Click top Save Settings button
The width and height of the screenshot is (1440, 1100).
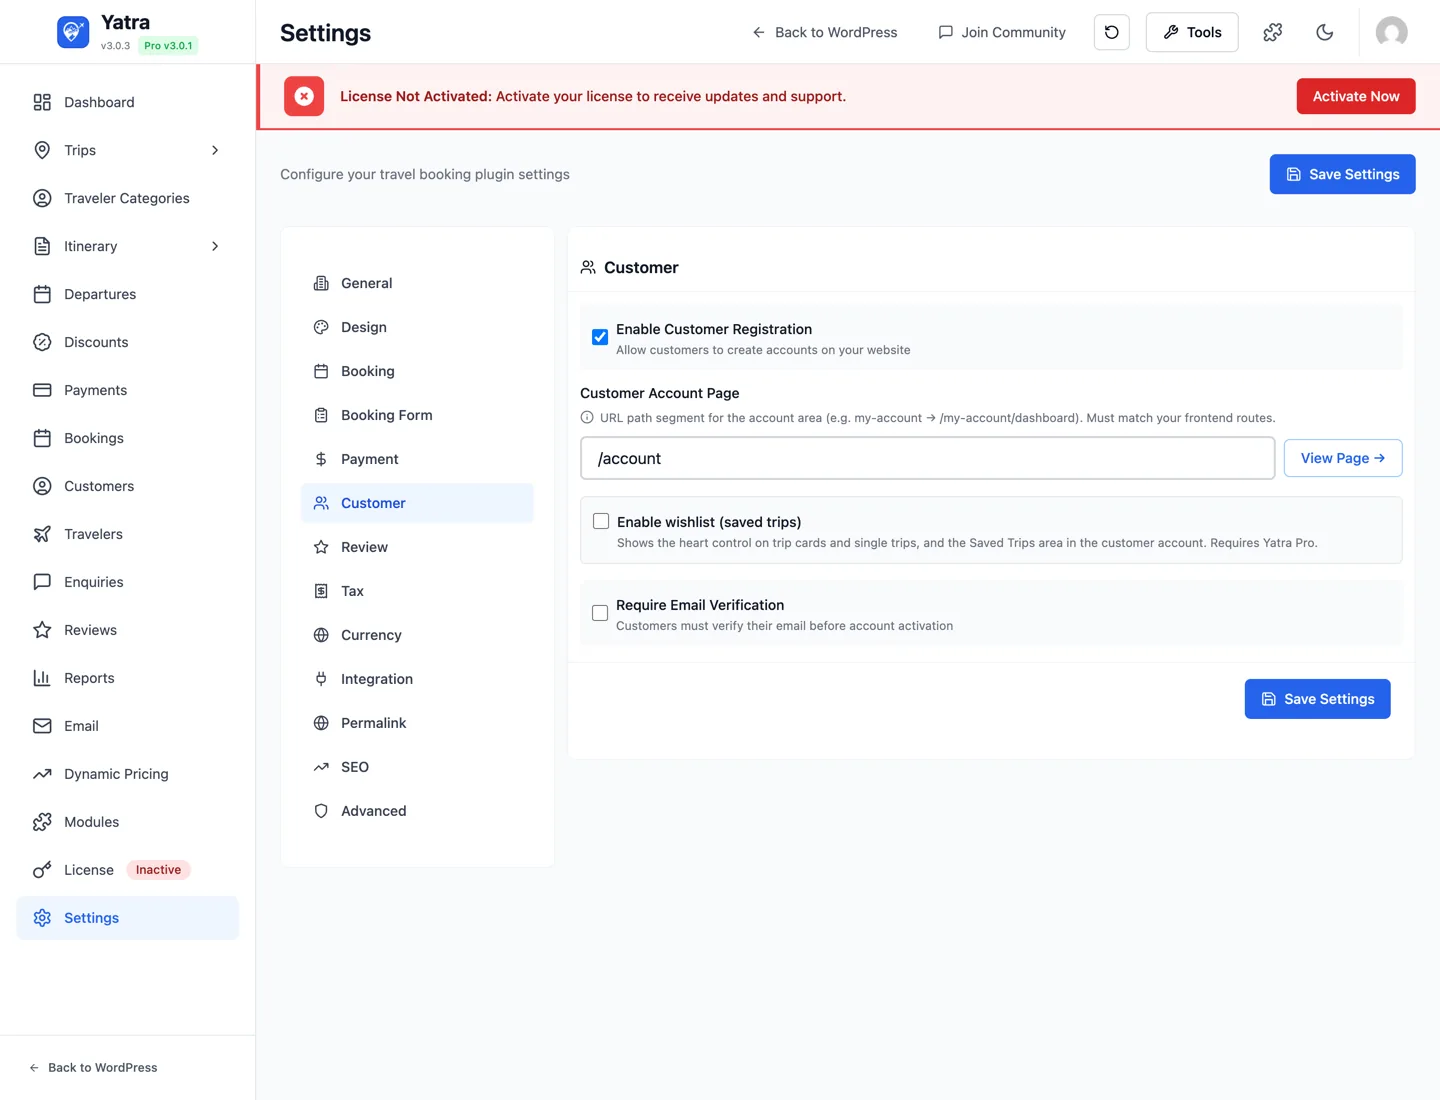tap(1343, 174)
